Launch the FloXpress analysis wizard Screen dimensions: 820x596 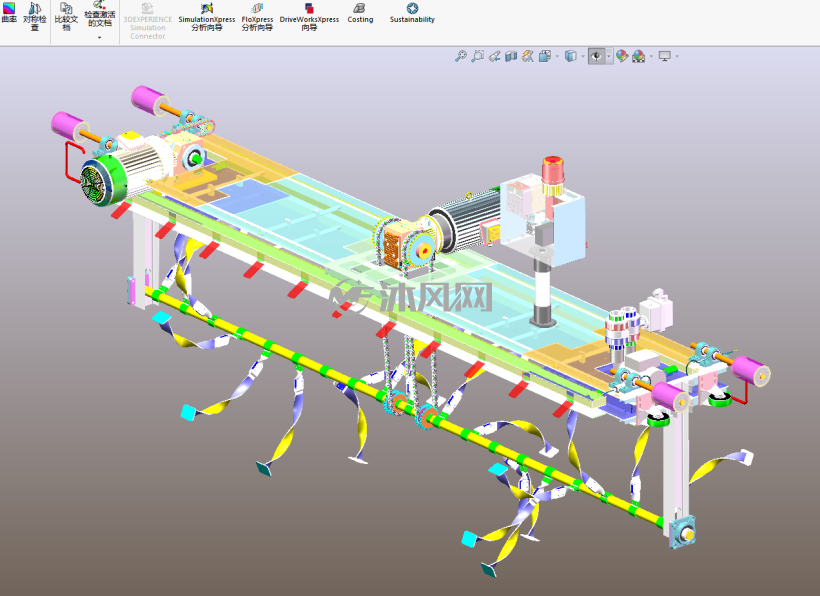[257, 16]
